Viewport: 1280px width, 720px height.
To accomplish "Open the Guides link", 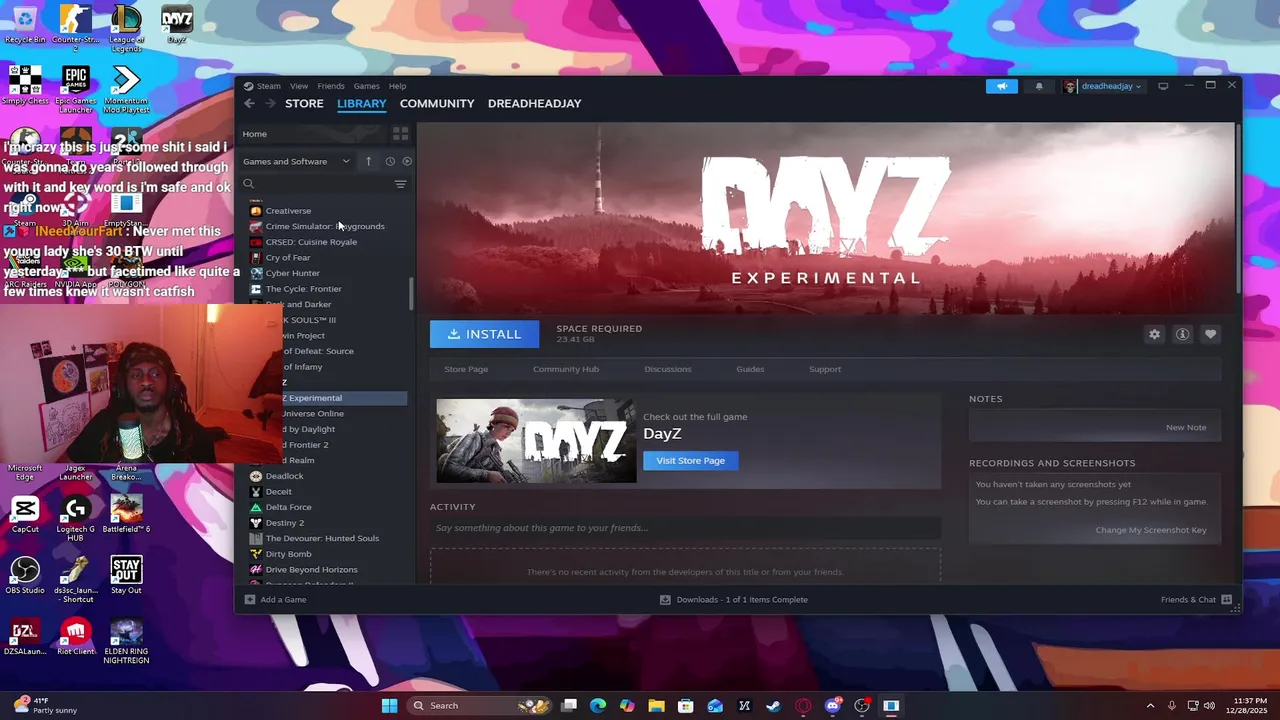I will pos(750,369).
